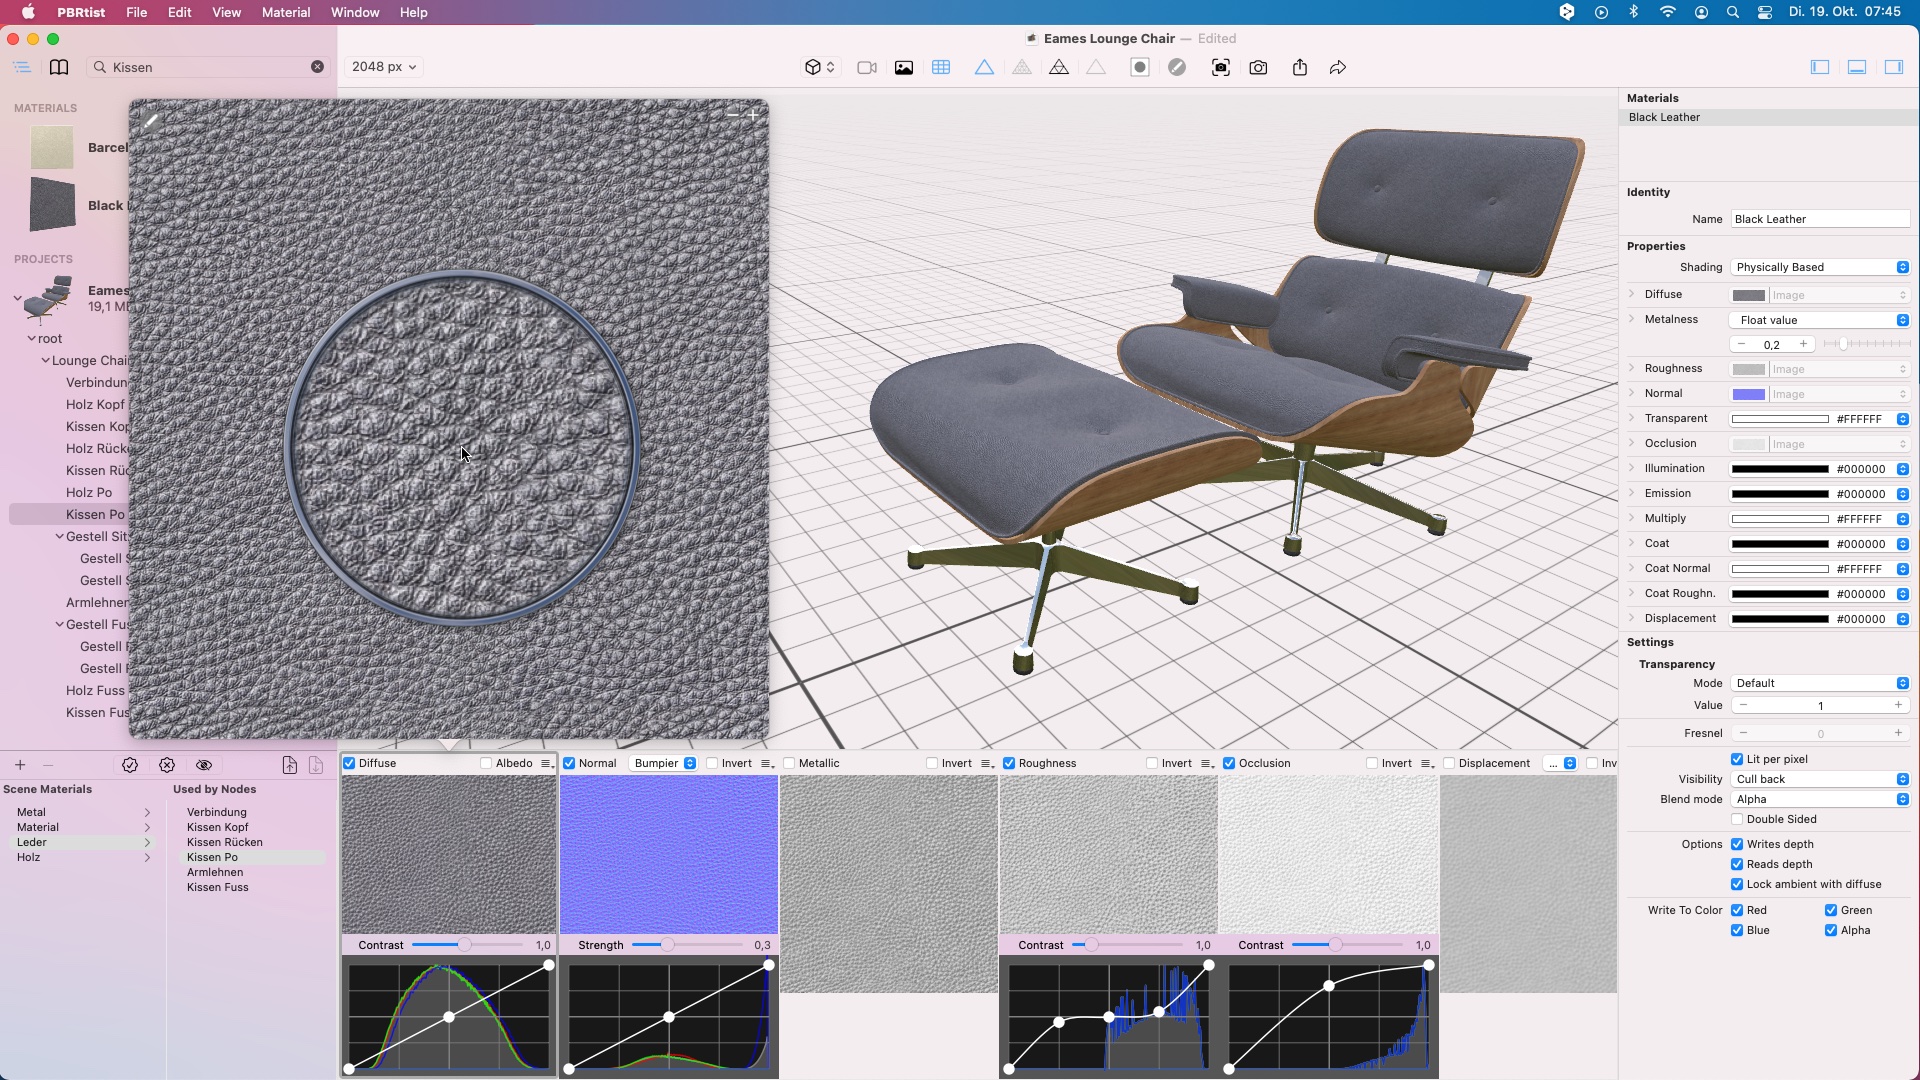This screenshot has width=1920, height=1080.
Task: Open the Material menu in the menu bar
Action: tap(286, 12)
